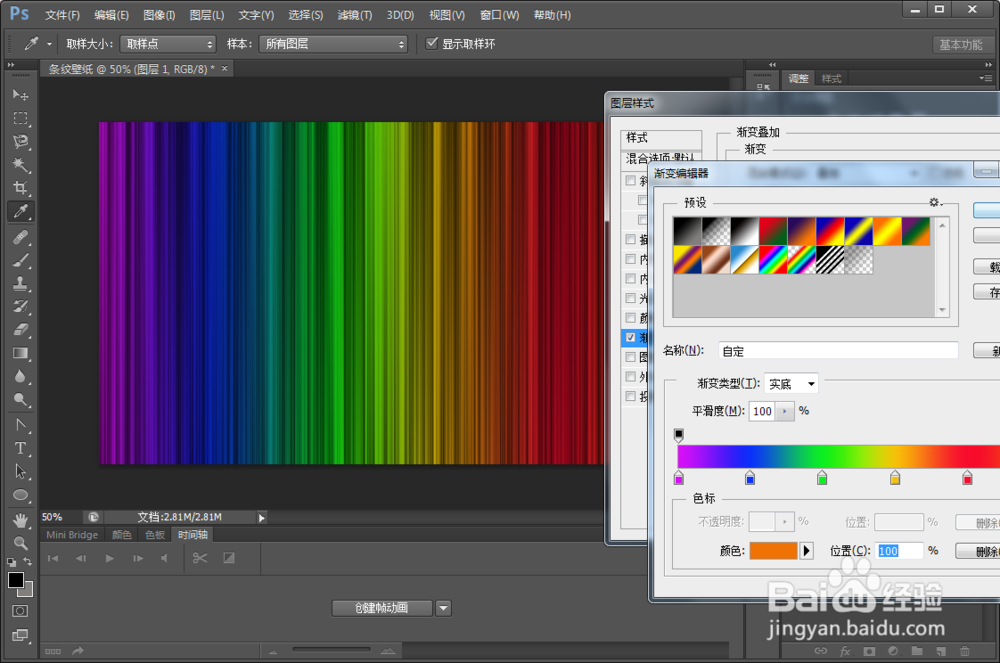Switch to the Mini Bridge tab
The height and width of the screenshot is (663, 1000).
coord(72,535)
